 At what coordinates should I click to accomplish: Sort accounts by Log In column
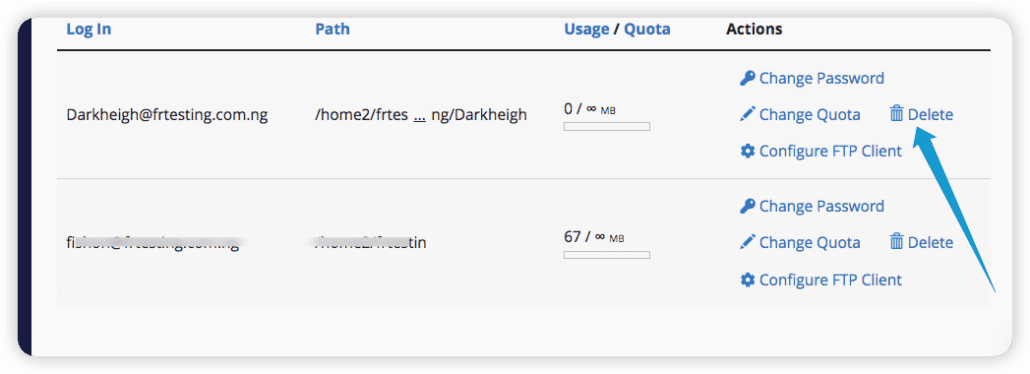[89, 30]
